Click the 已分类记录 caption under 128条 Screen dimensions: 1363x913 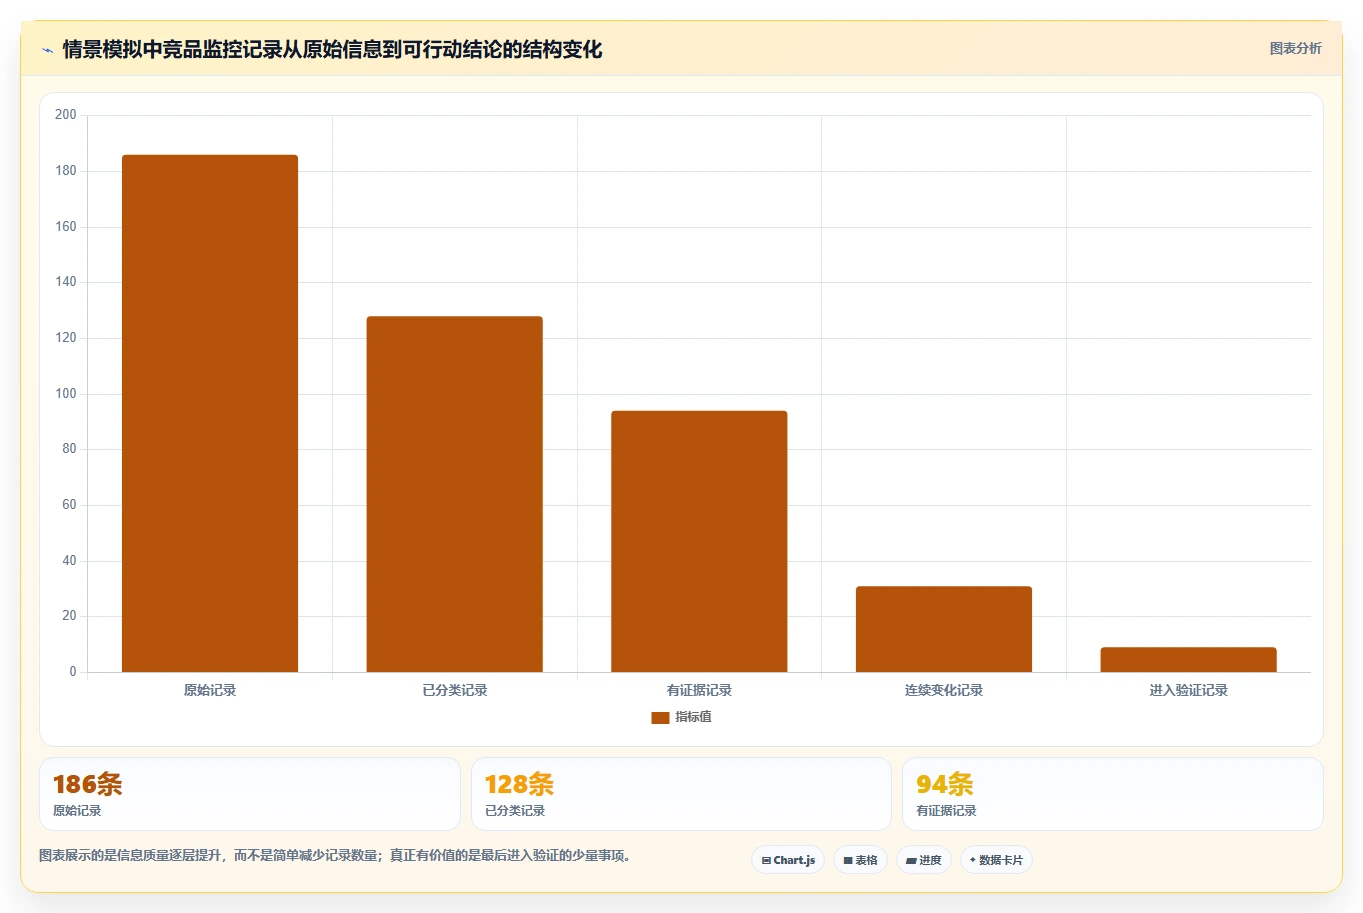[515, 811]
